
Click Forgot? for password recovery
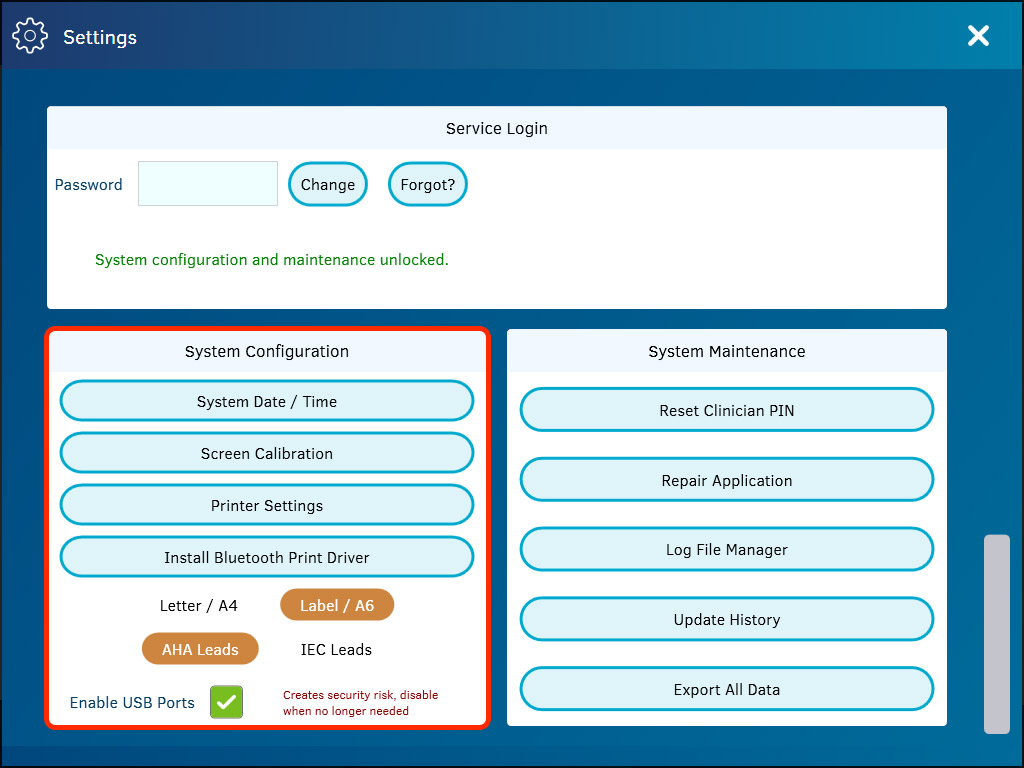click(x=427, y=184)
